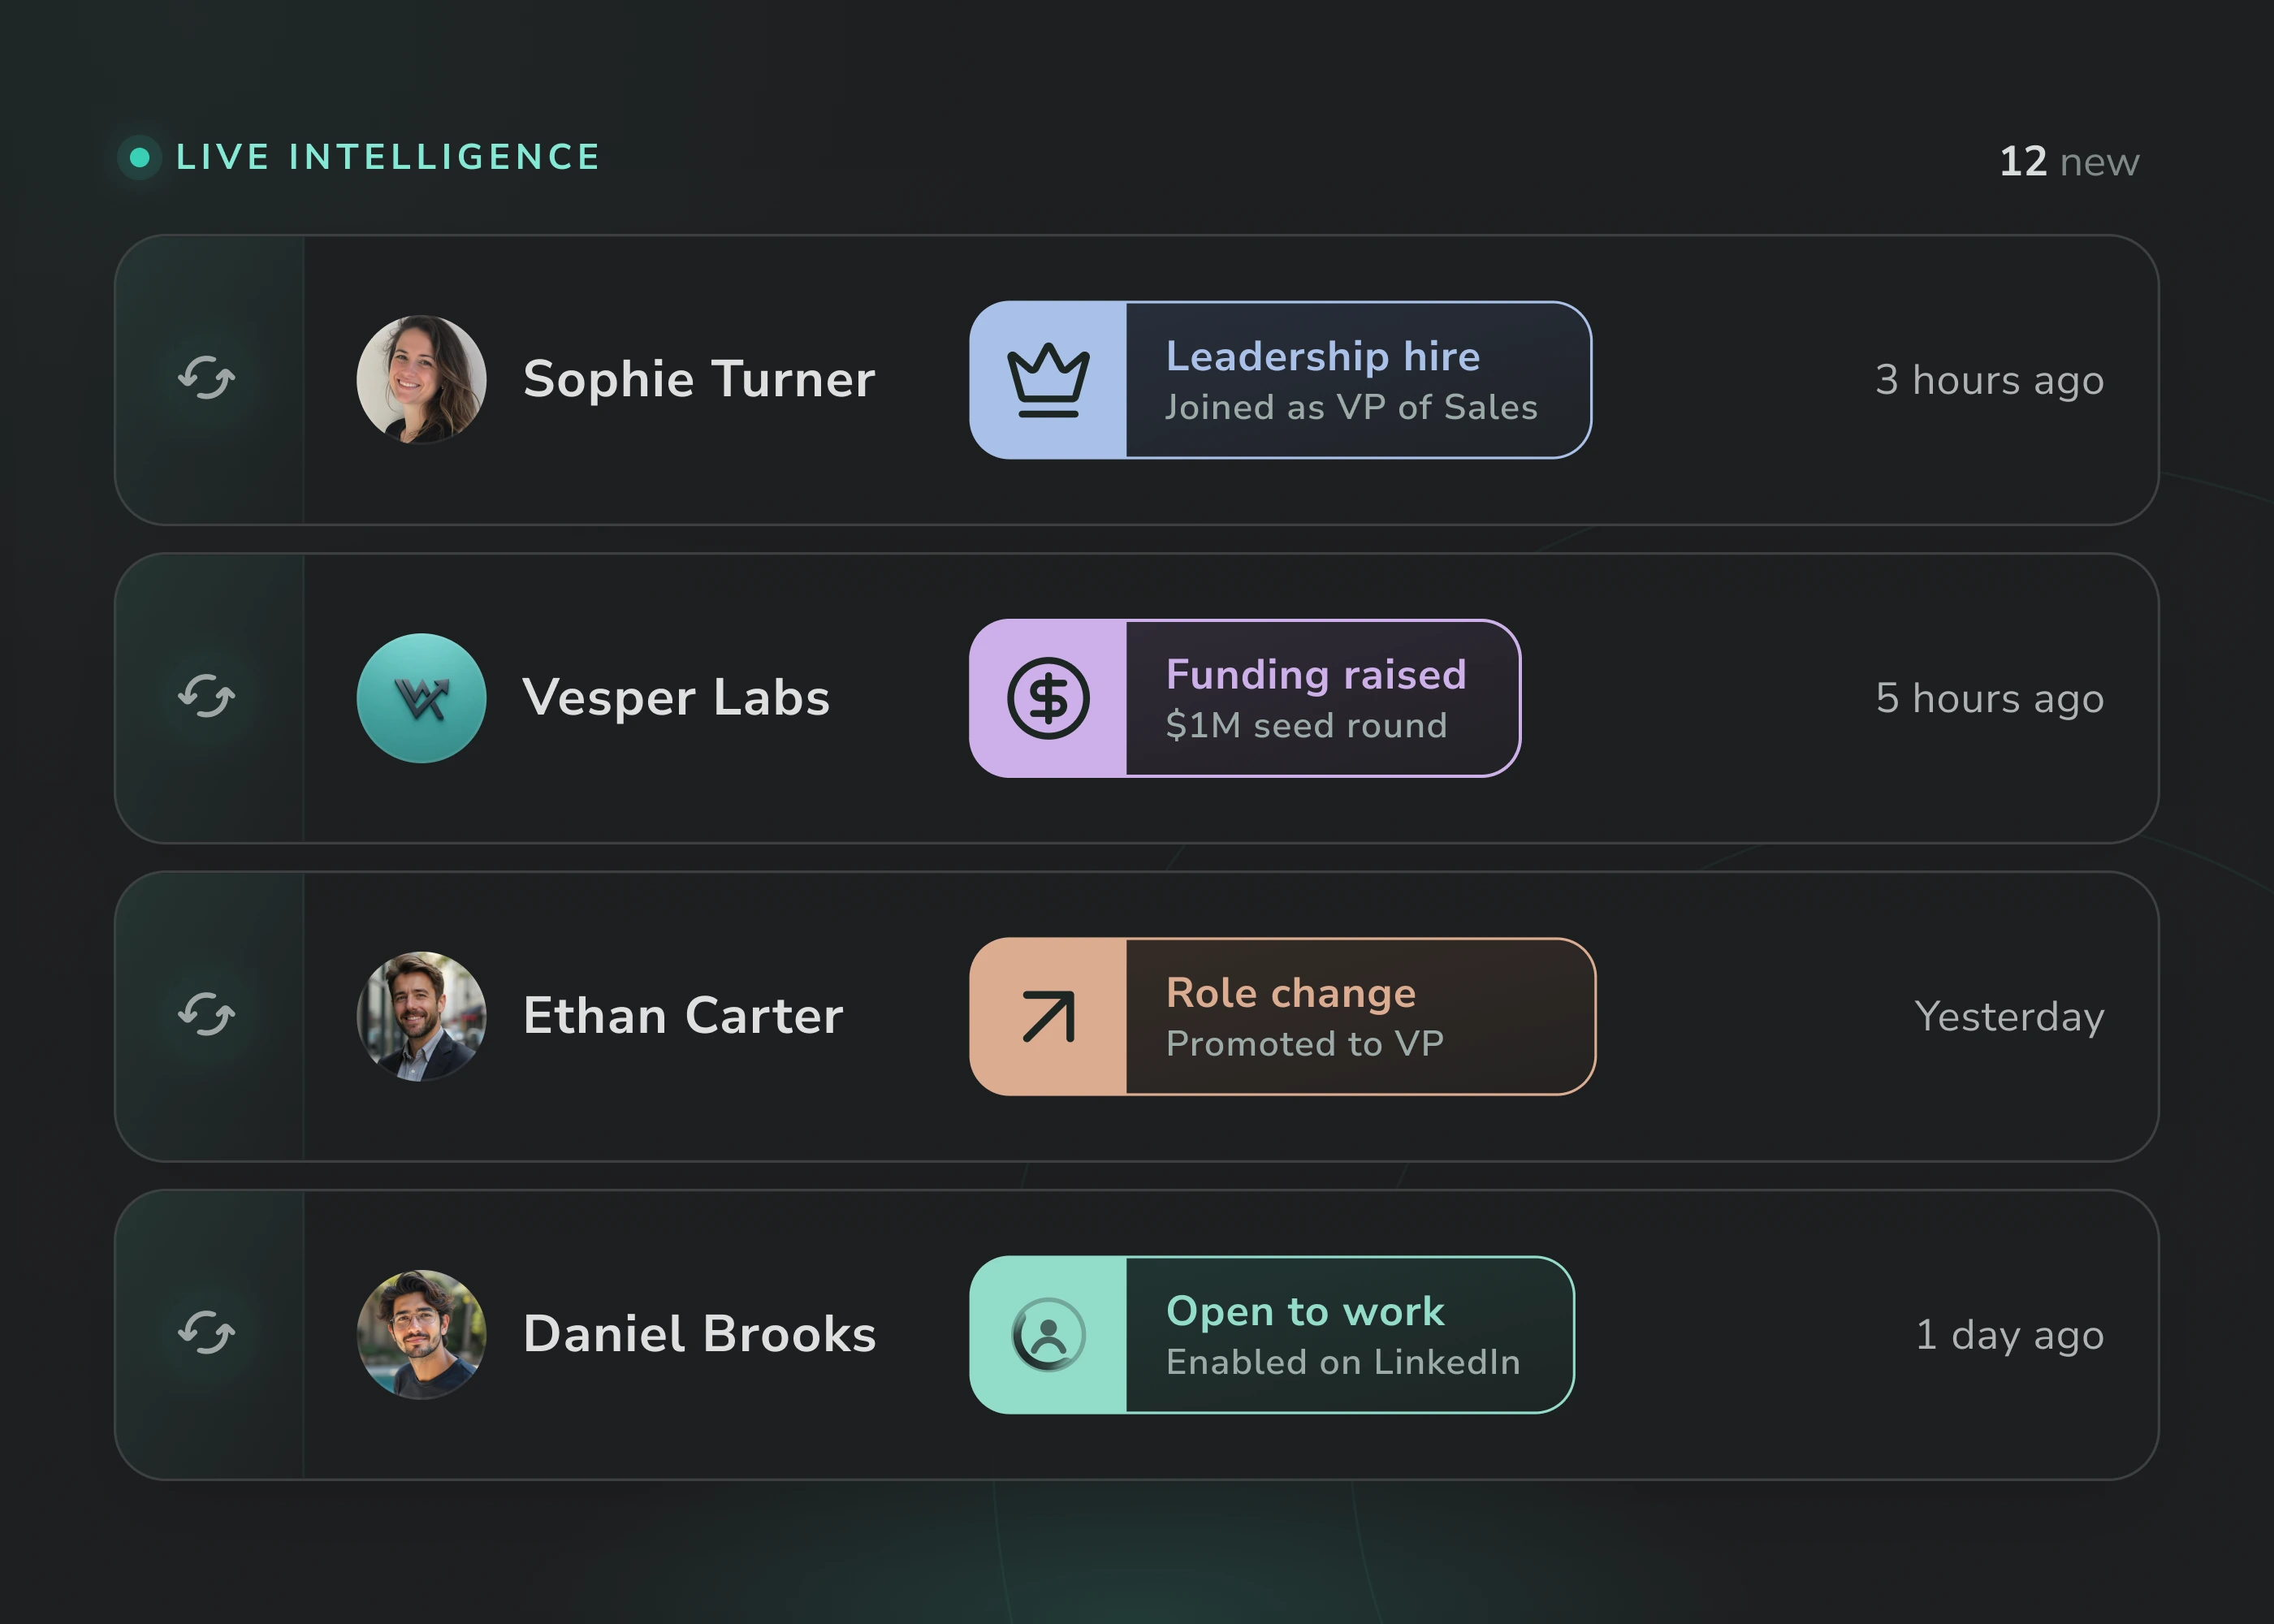
Task: Click the green Live Intelligence status dot
Action: (140, 157)
